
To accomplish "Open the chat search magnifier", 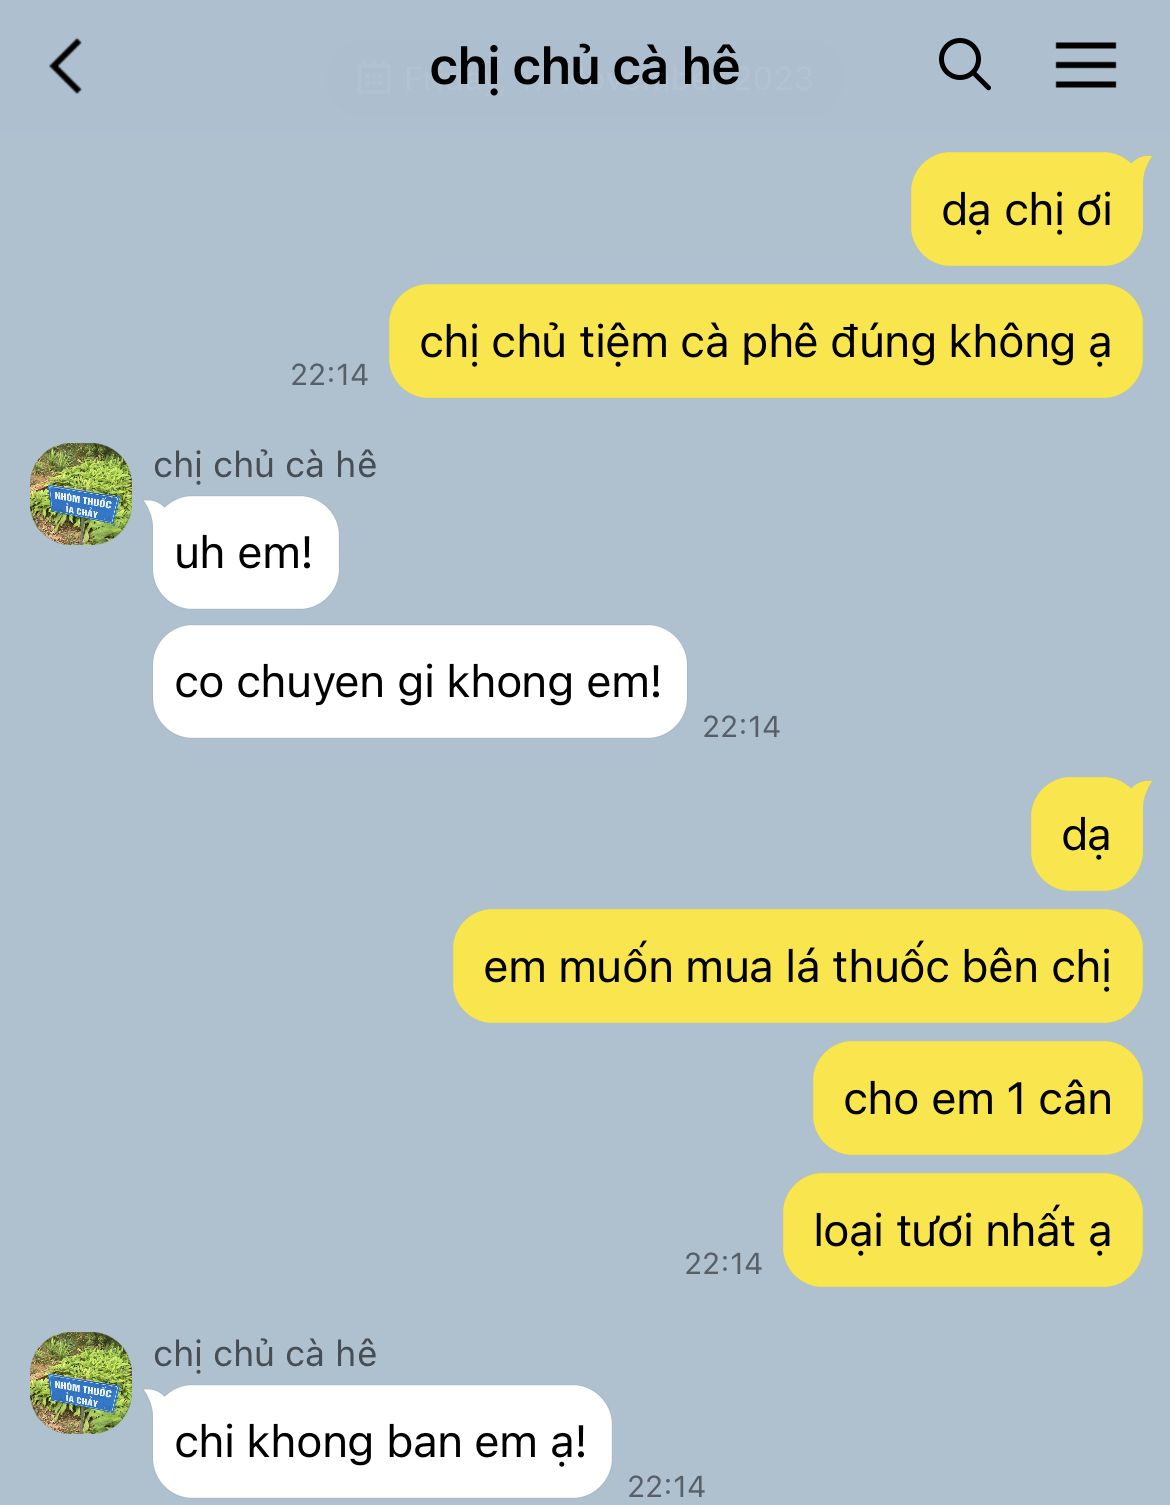I will pyautogui.click(x=964, y=66).
